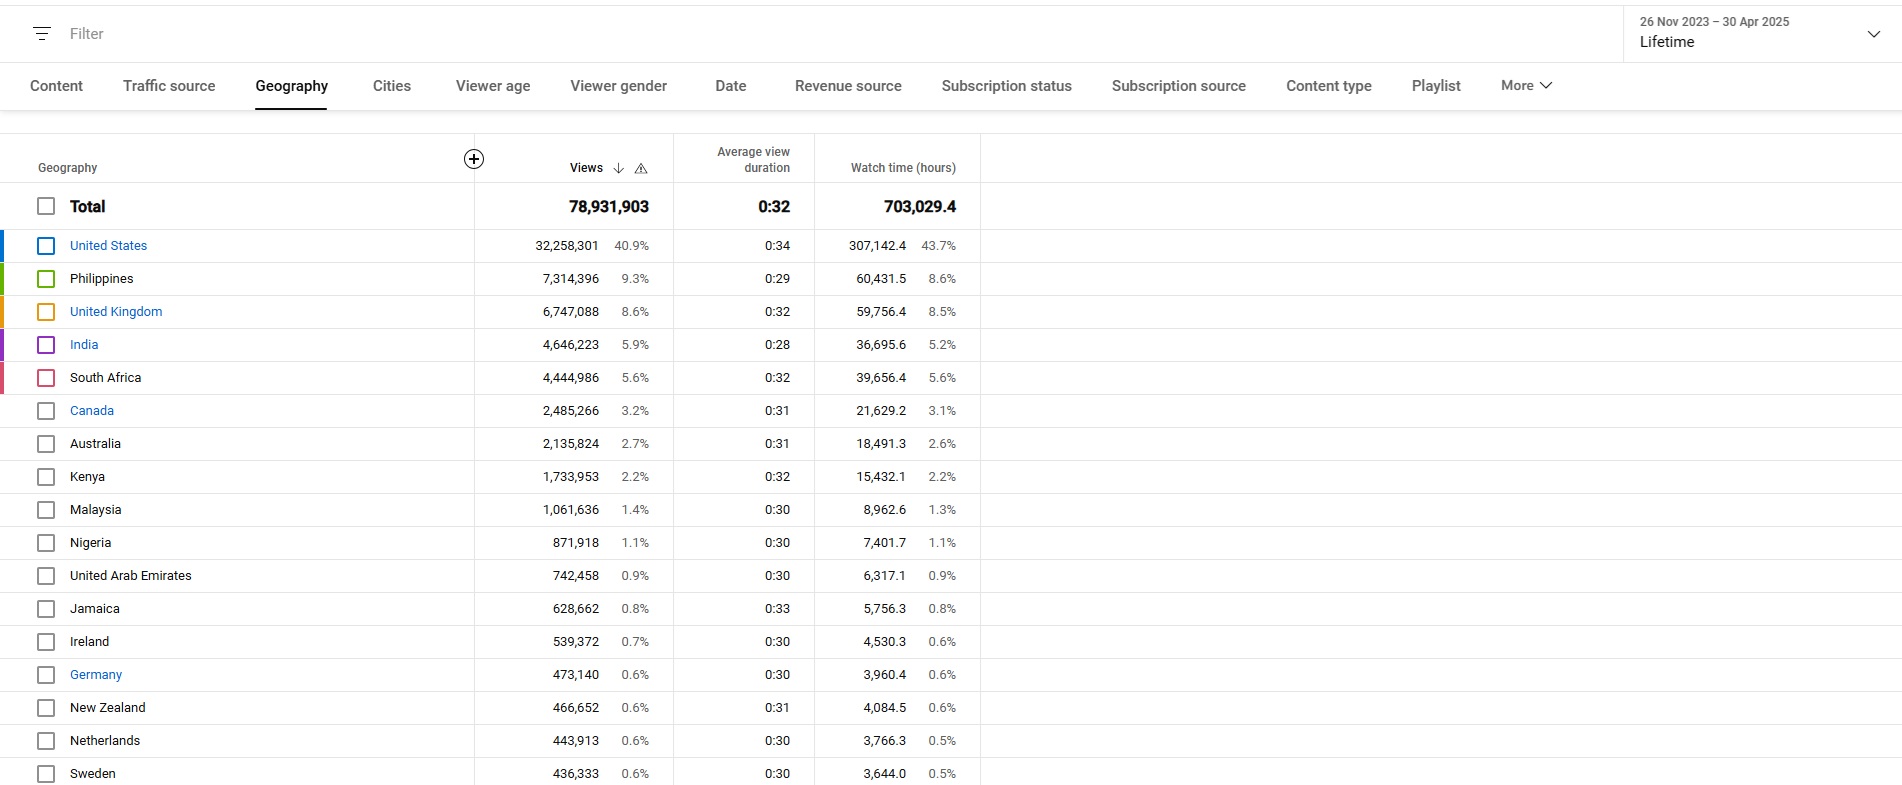Switch to the Content type tab
Screen dimensions: 1902x785
pos(1329,86)
